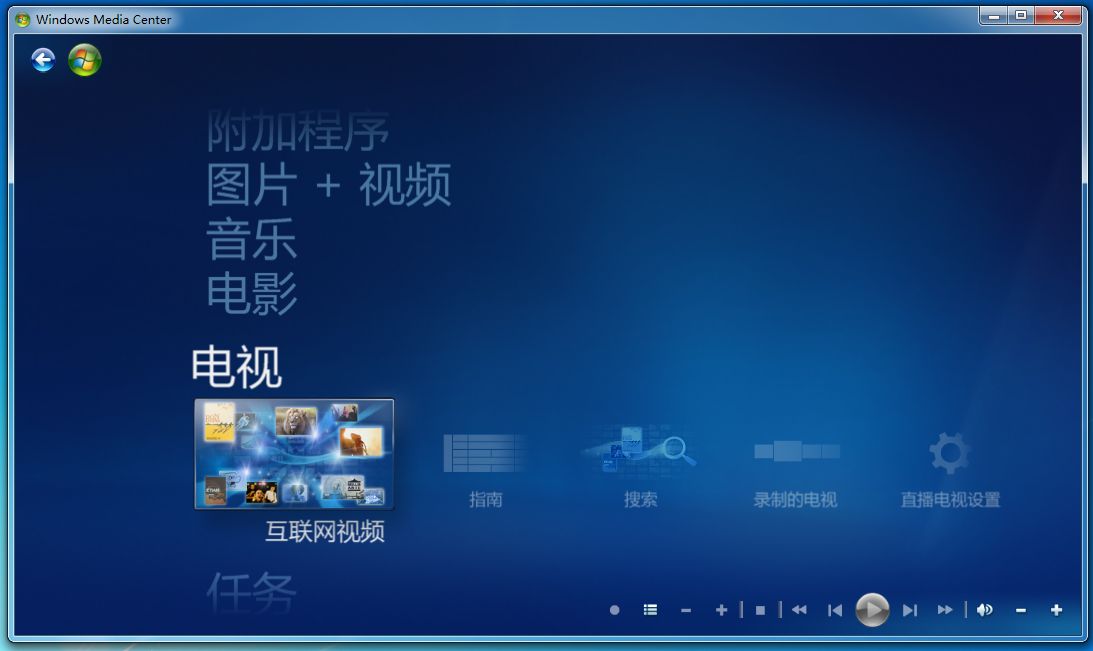Select the 附加程序 menu category
This screenshot has width=1093, height=651.
coord(298,131)
